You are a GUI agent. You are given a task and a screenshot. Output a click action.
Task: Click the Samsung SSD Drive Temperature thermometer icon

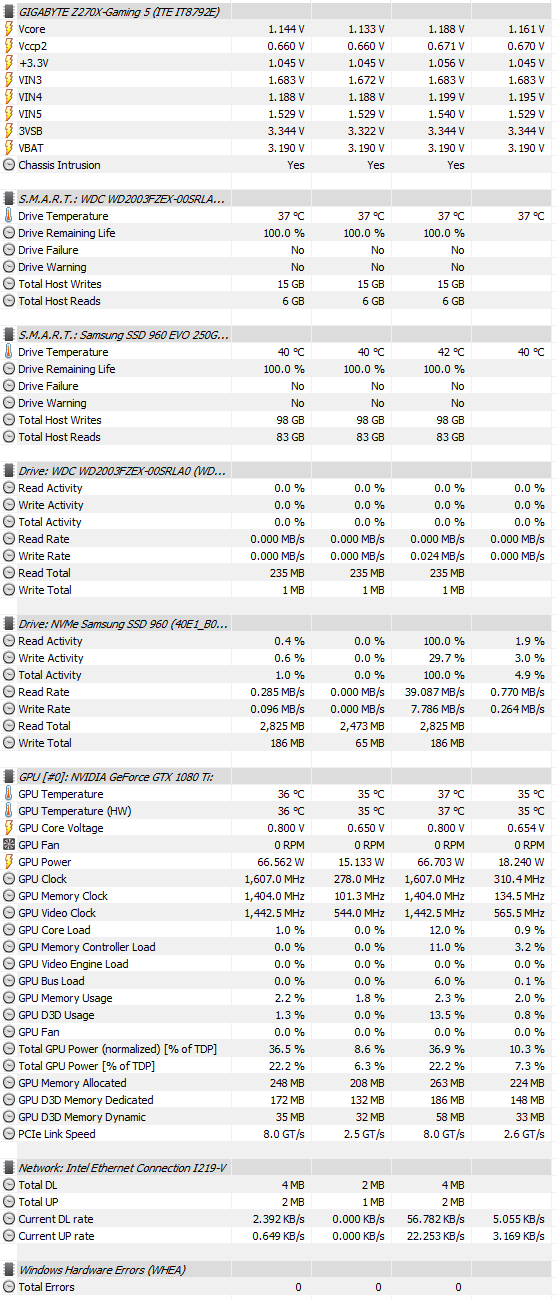[x=9, y=352]
